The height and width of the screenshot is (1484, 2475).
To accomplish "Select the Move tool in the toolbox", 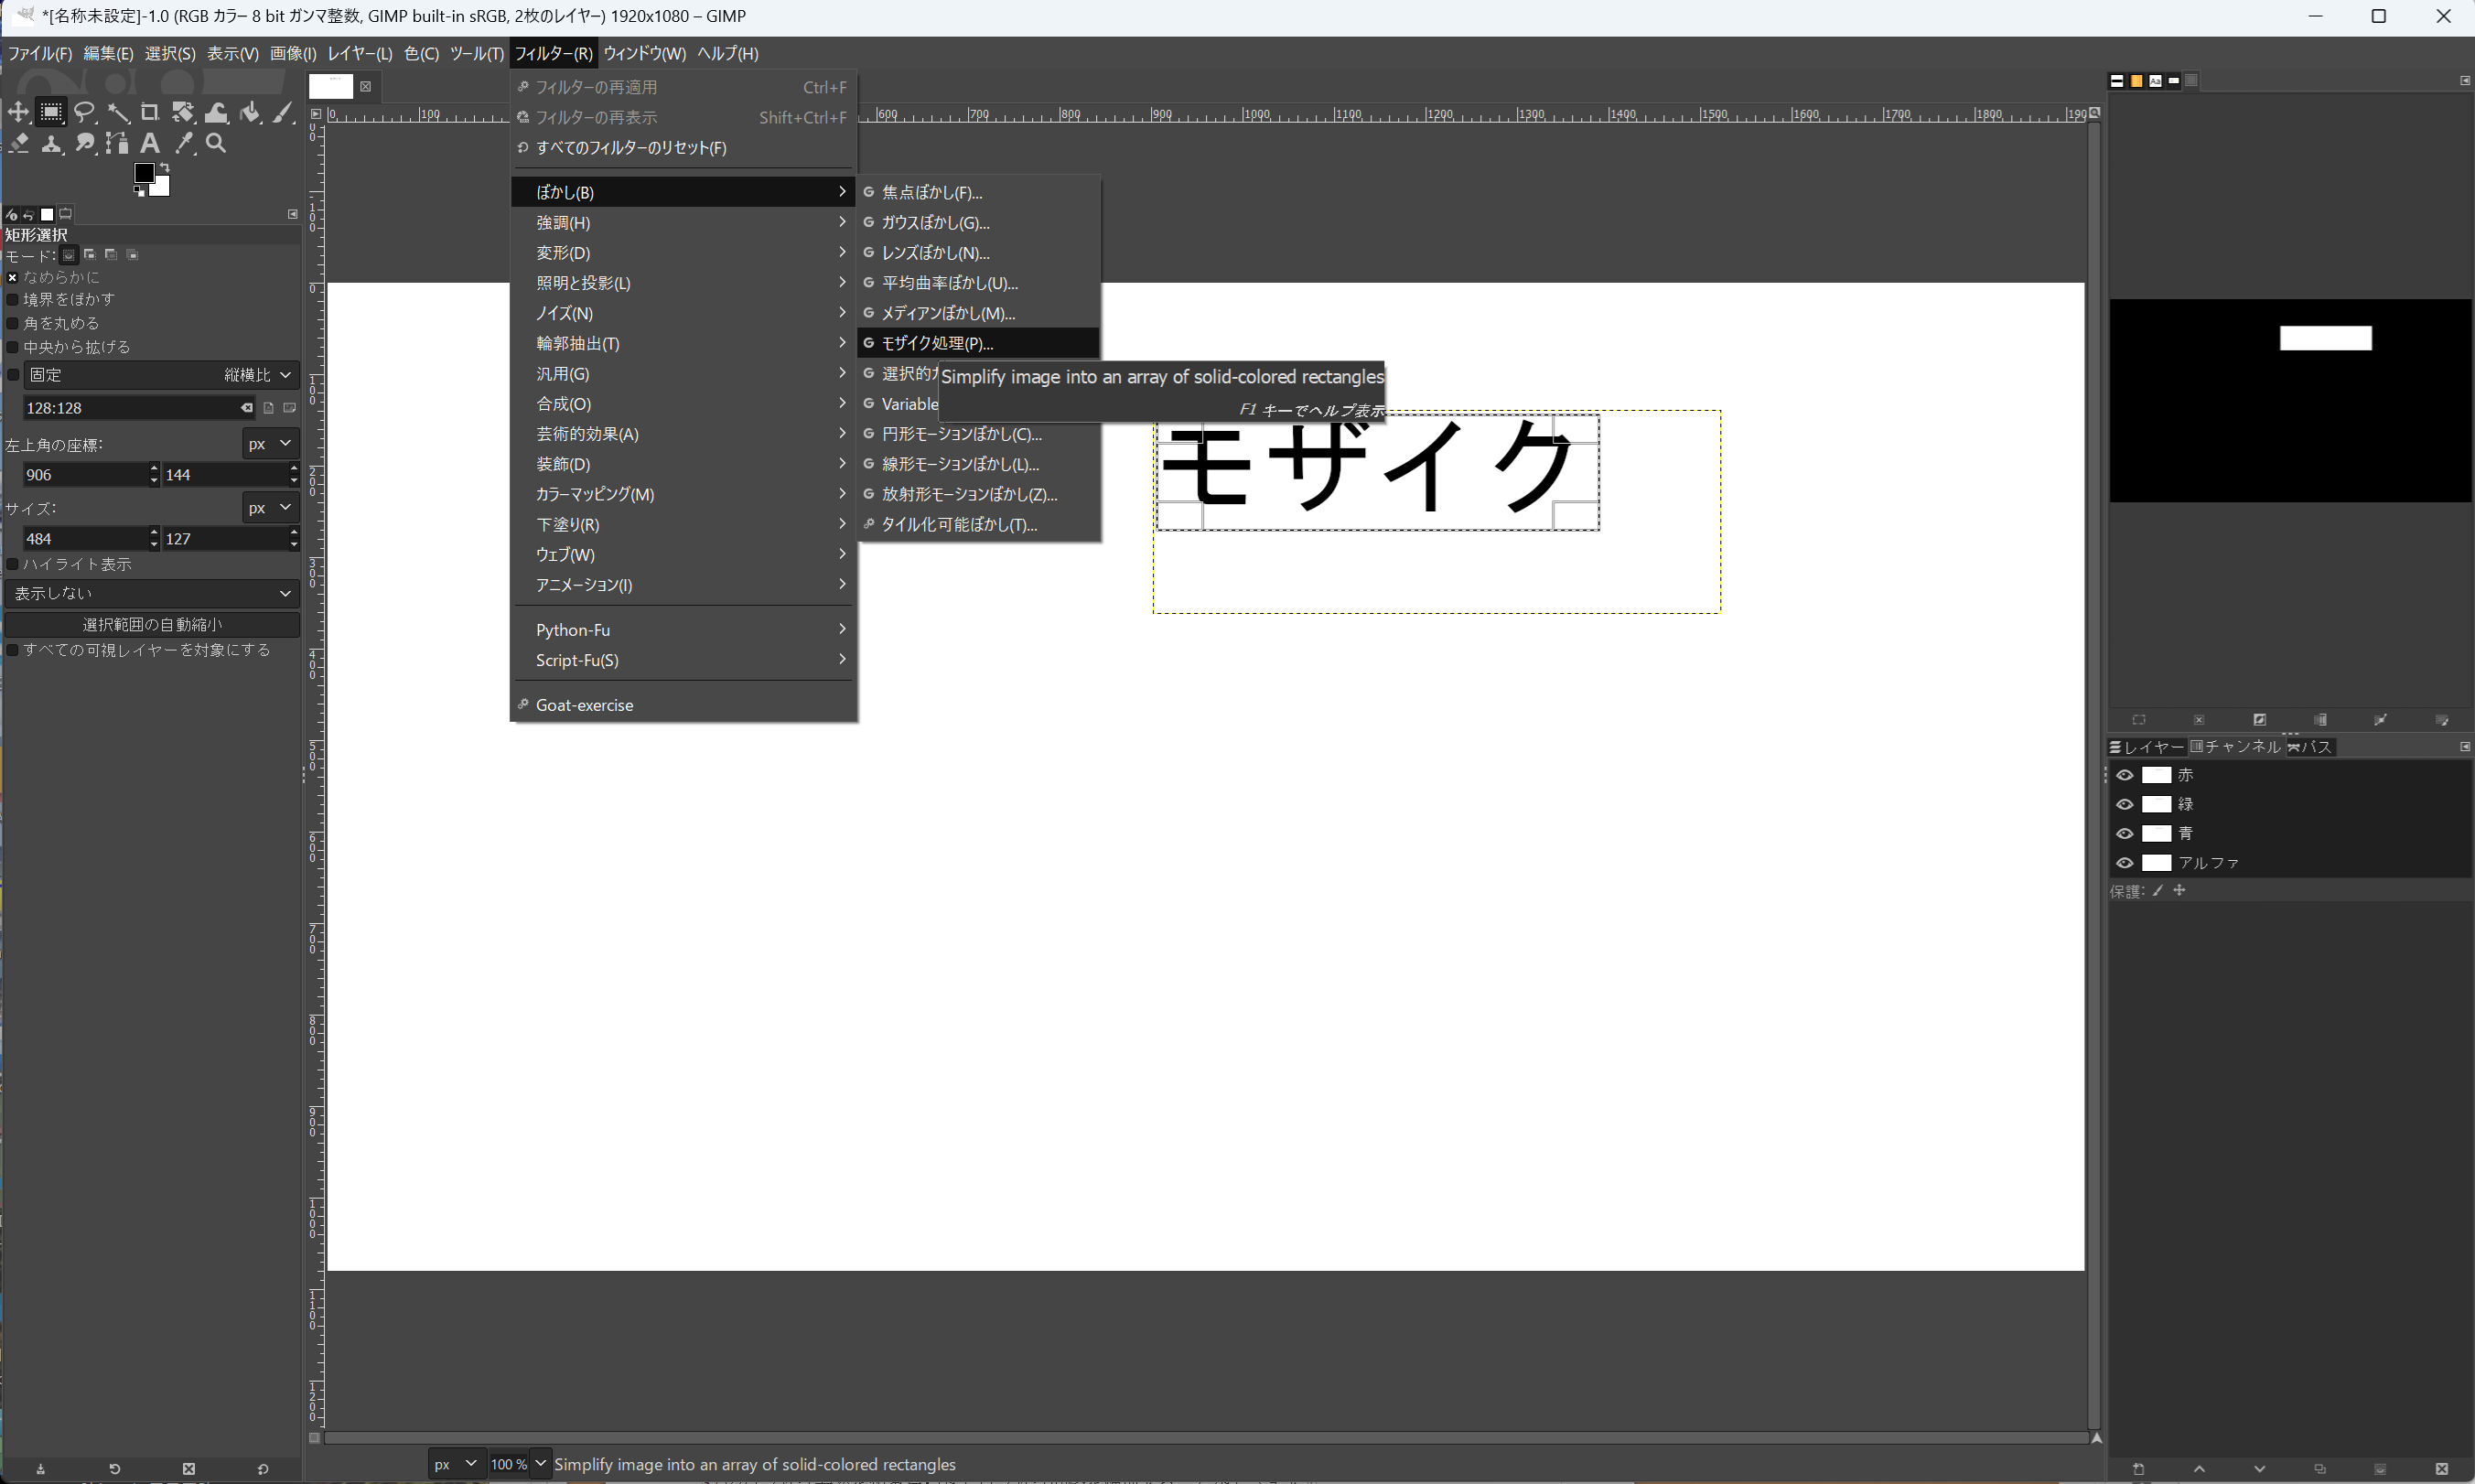I will click(x=18, y=112).
